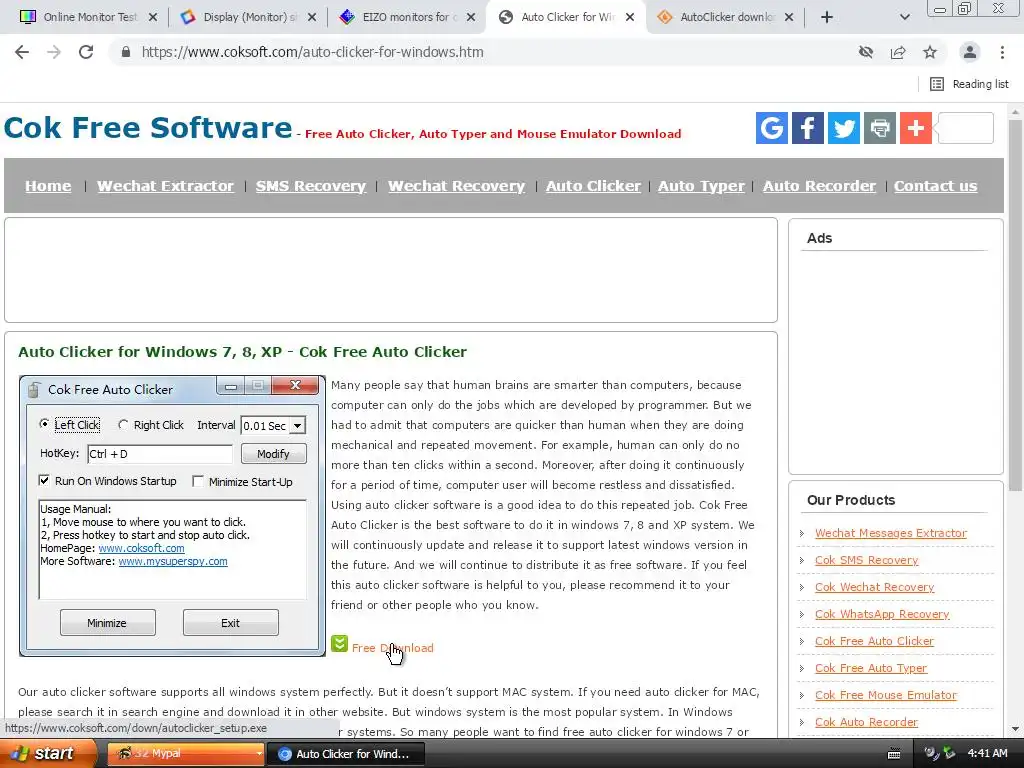Image resolution: width=1024 pixels, height=768 pixels.
Task: Open Cok Free Auto Typer product link
Action: click(x=871, y=668)
